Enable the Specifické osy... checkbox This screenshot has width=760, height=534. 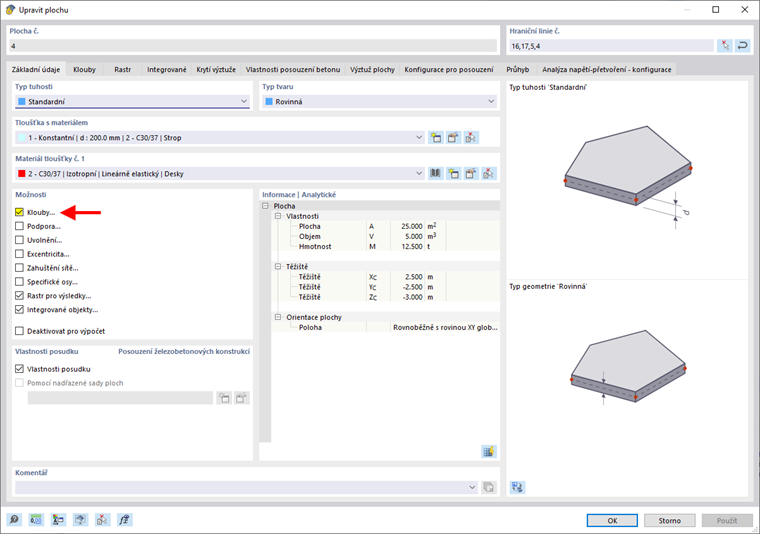19,282
